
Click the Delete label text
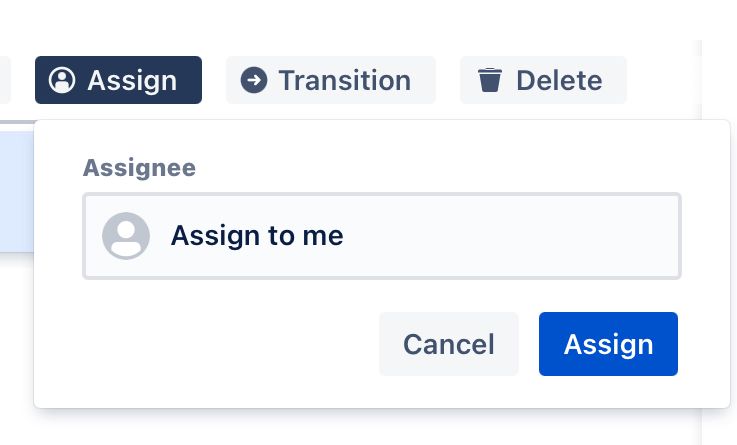[x=559, y=80]
